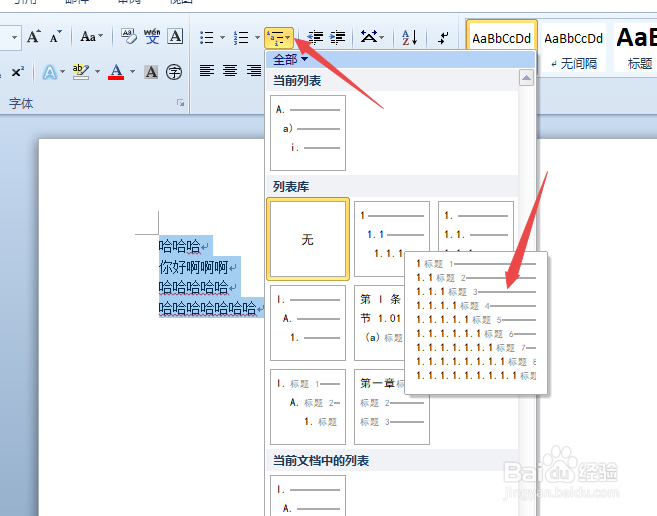657x516 pixels.
Task: Click the Character Border icon
Action: 175,36
